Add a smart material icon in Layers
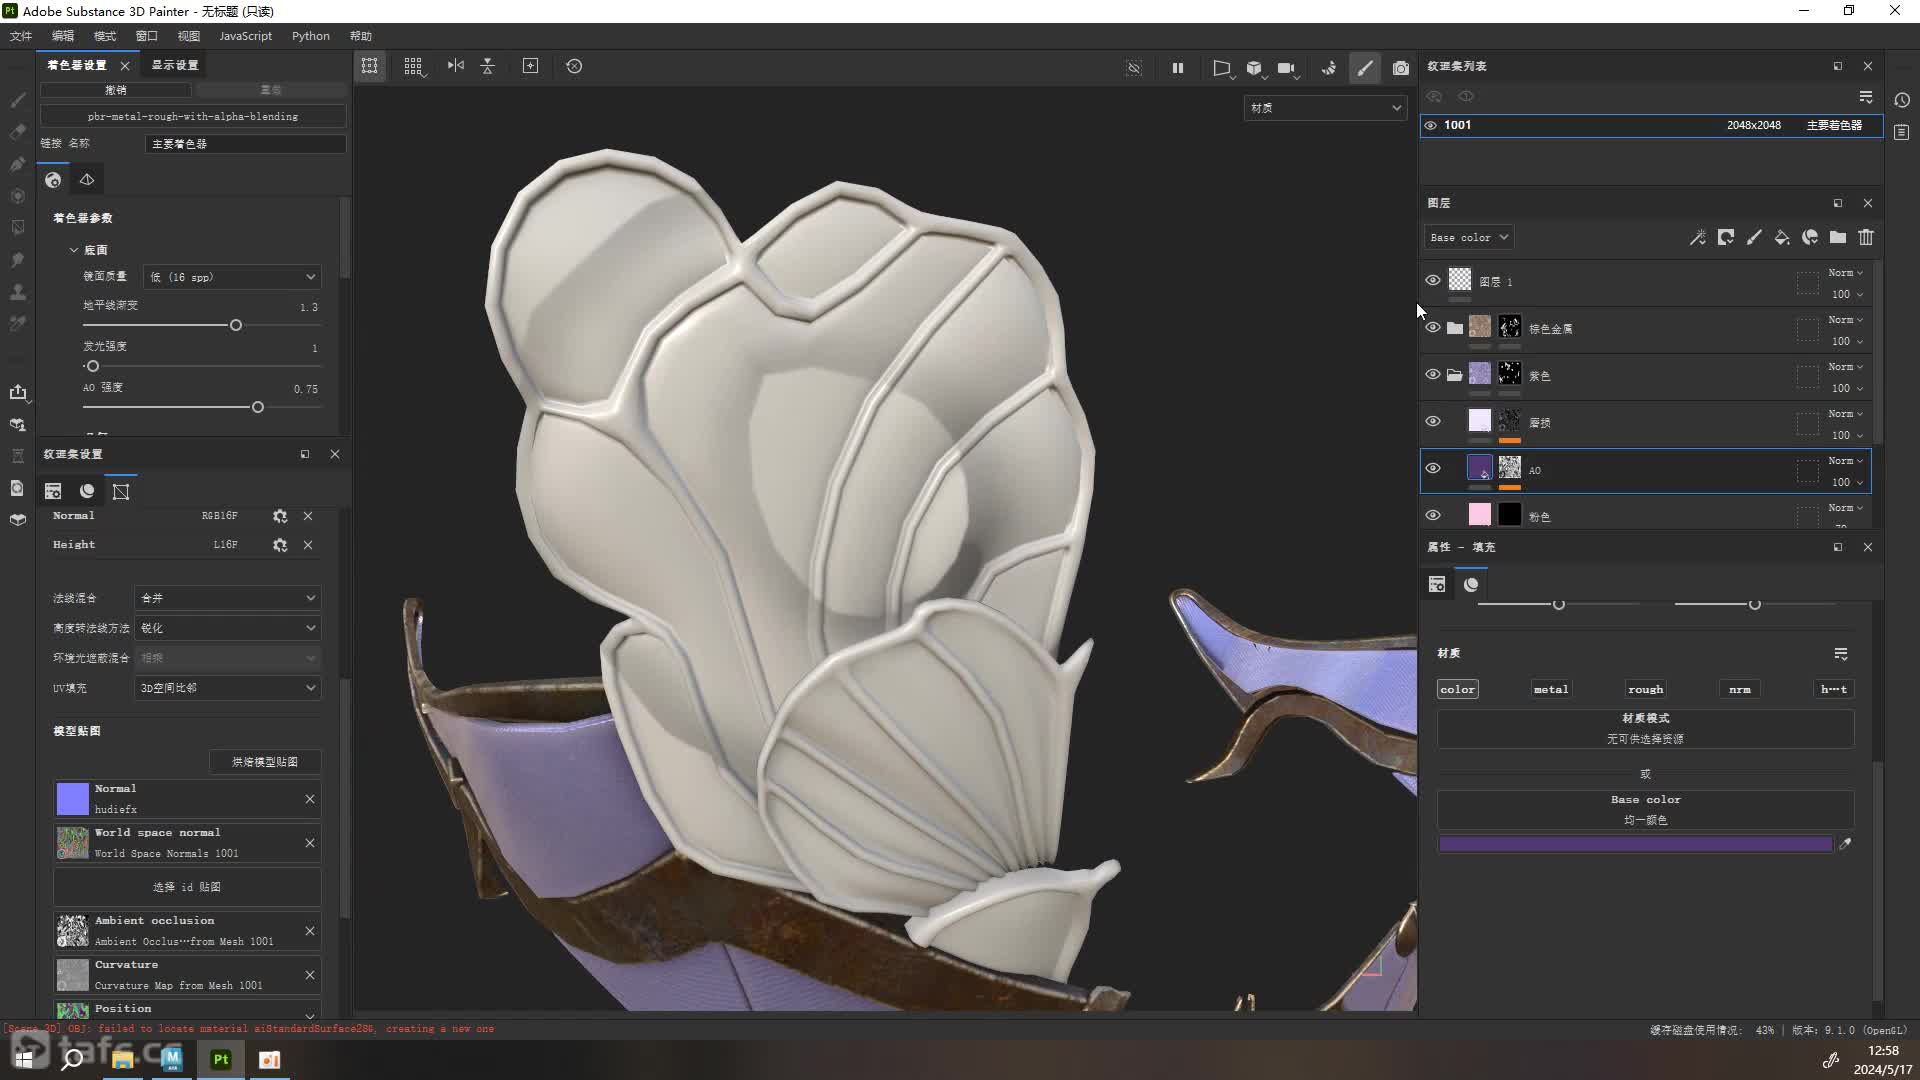Viewport: 1920px width, 1080px height. click(x=1810, y=238)
